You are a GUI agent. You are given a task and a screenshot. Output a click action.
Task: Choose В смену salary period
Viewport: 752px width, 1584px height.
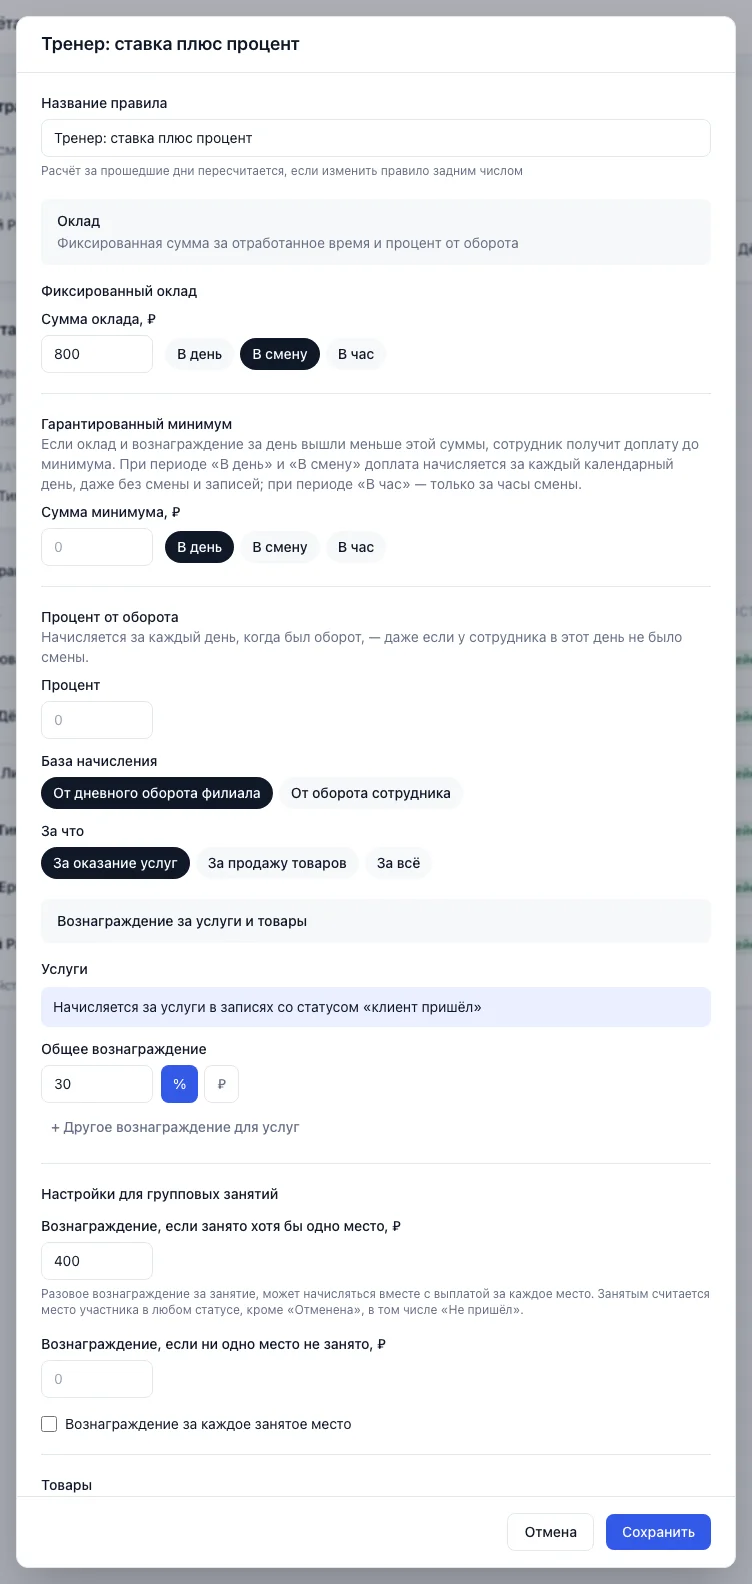(x=280, y=354)
